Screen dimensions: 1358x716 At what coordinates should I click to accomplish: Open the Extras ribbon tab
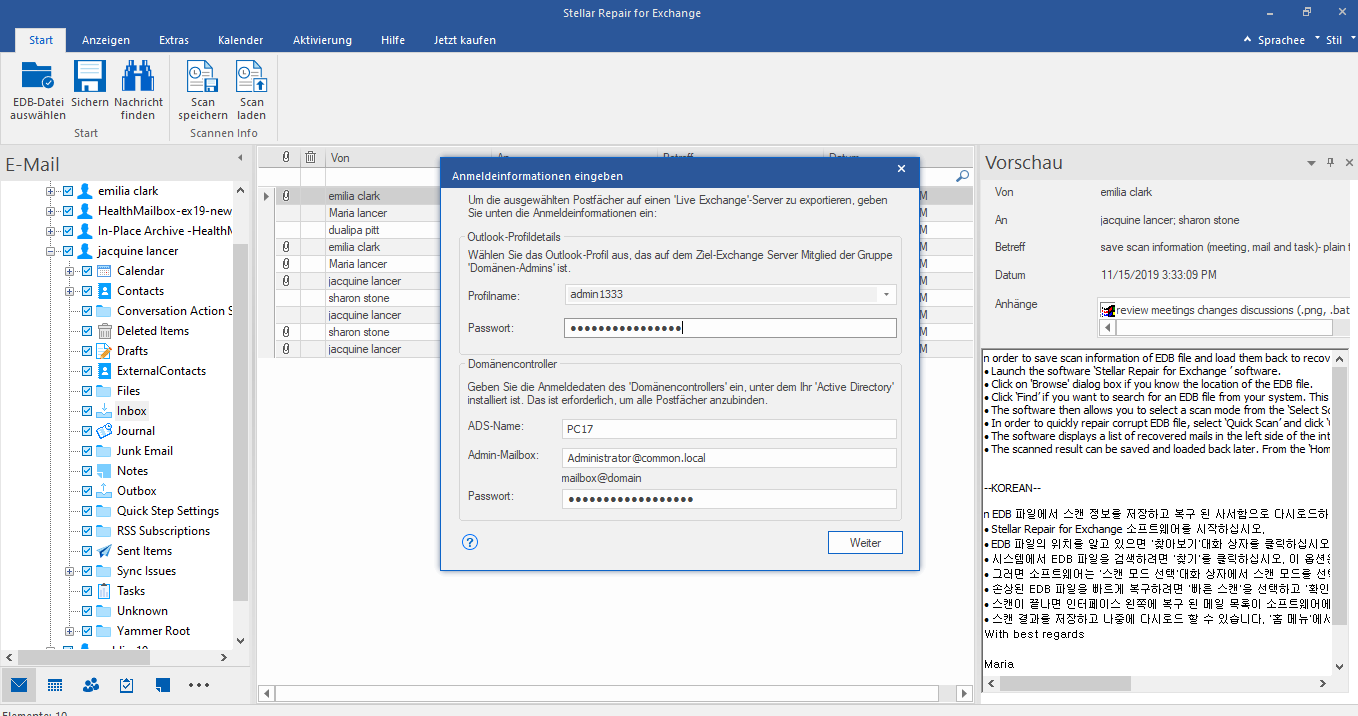pyautogui.click(x=173, y=40)
